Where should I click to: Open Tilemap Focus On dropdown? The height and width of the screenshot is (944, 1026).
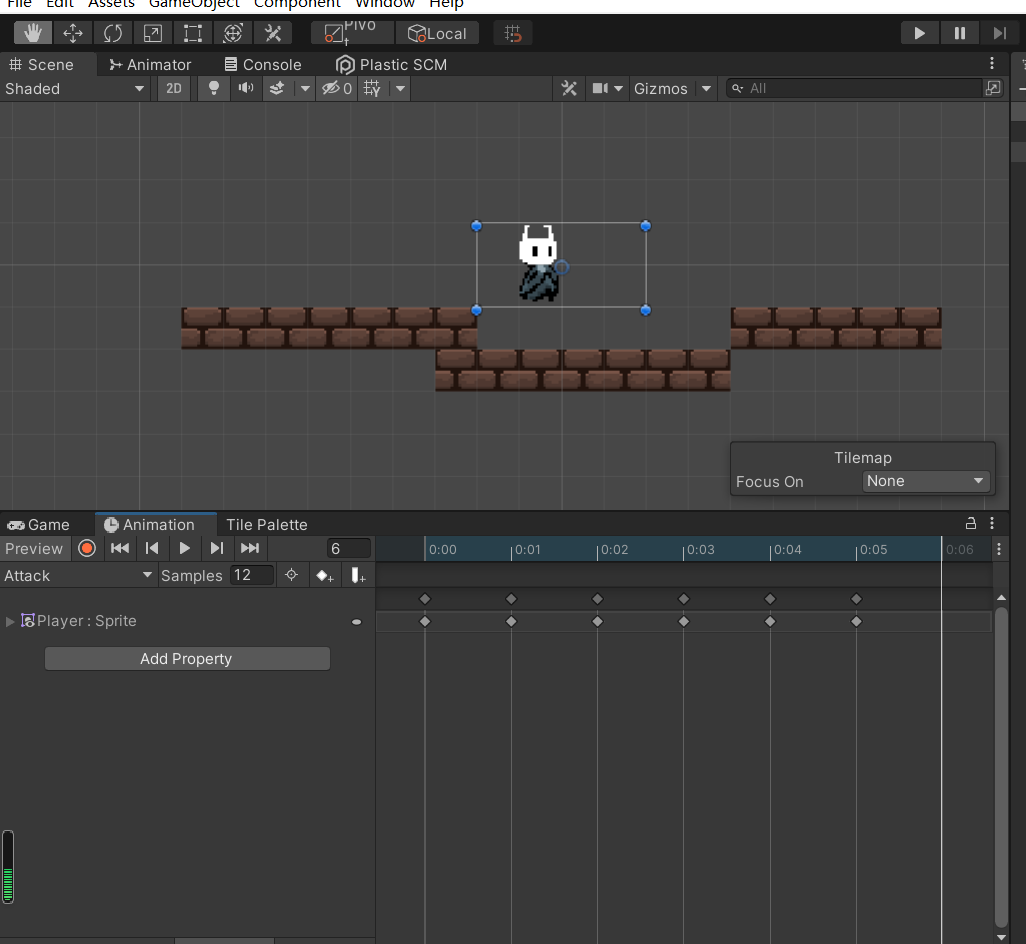[x=925, y=481]
